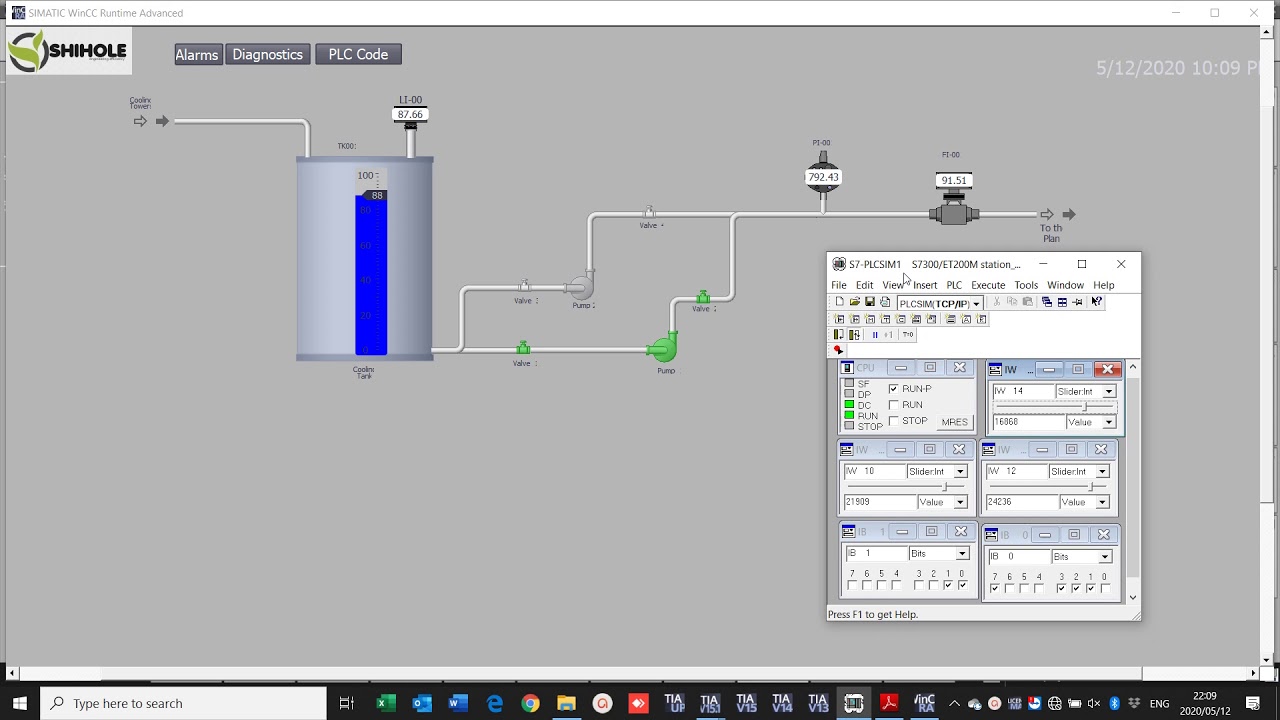Toggle bit 7 of IB 1
This screenshot has height=720, width=1280.
pos(852,585)
